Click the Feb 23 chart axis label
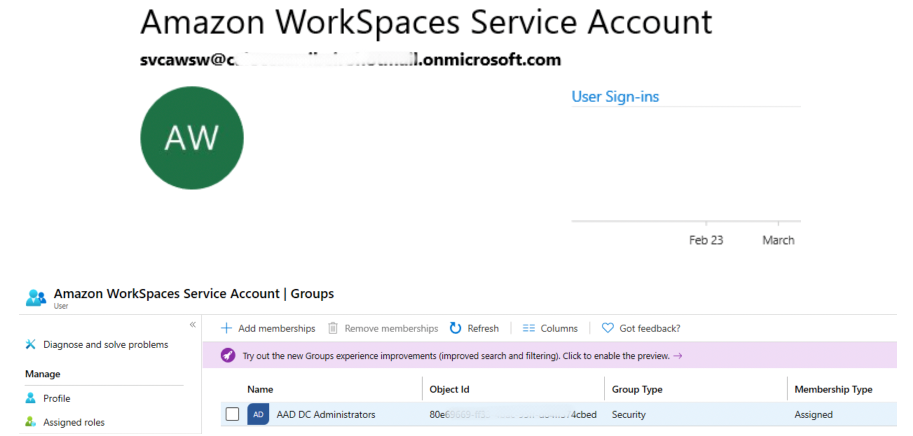This screenshot has width=913, height=436. tap(706, 240)
